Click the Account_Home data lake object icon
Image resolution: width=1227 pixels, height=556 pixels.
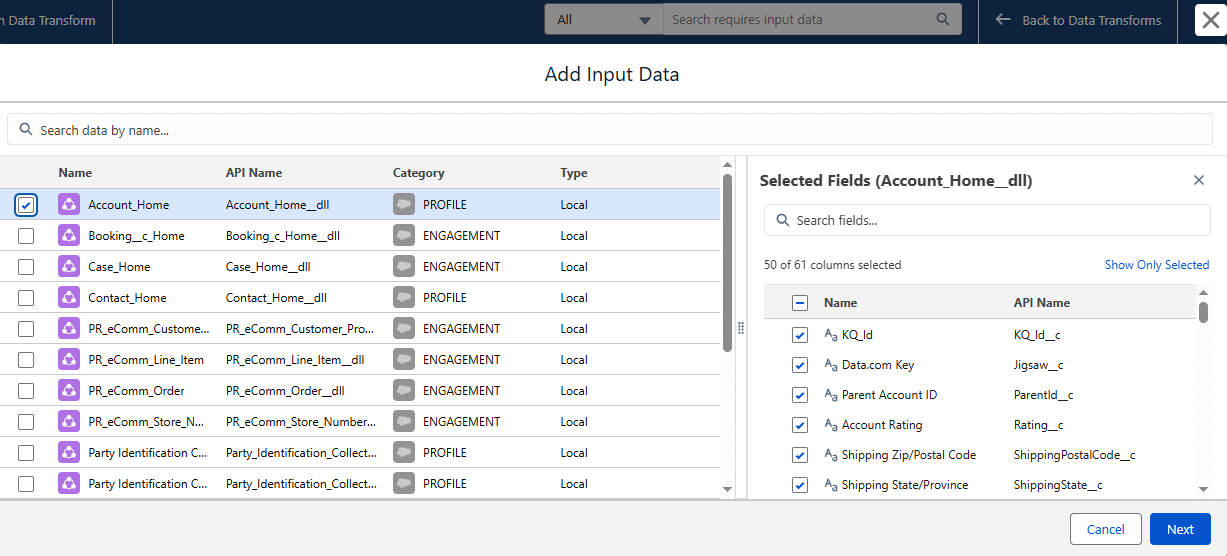click(x=68, y=205)
